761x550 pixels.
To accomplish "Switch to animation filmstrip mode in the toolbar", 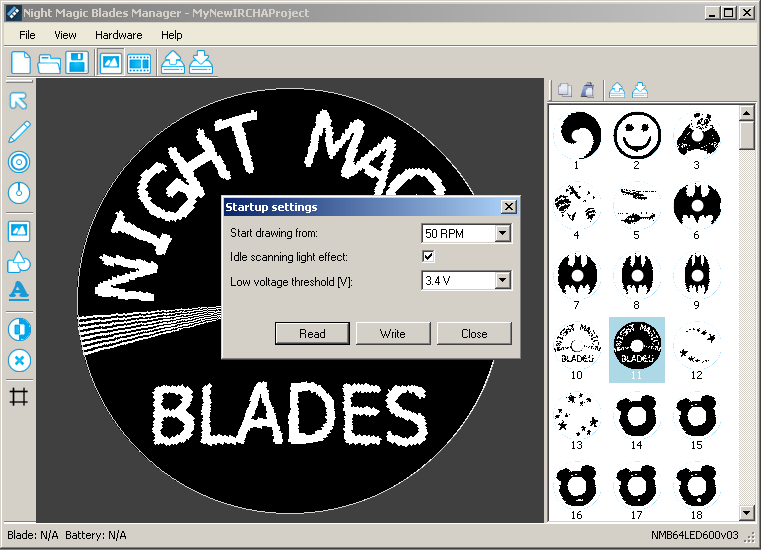I will (139, 63).
